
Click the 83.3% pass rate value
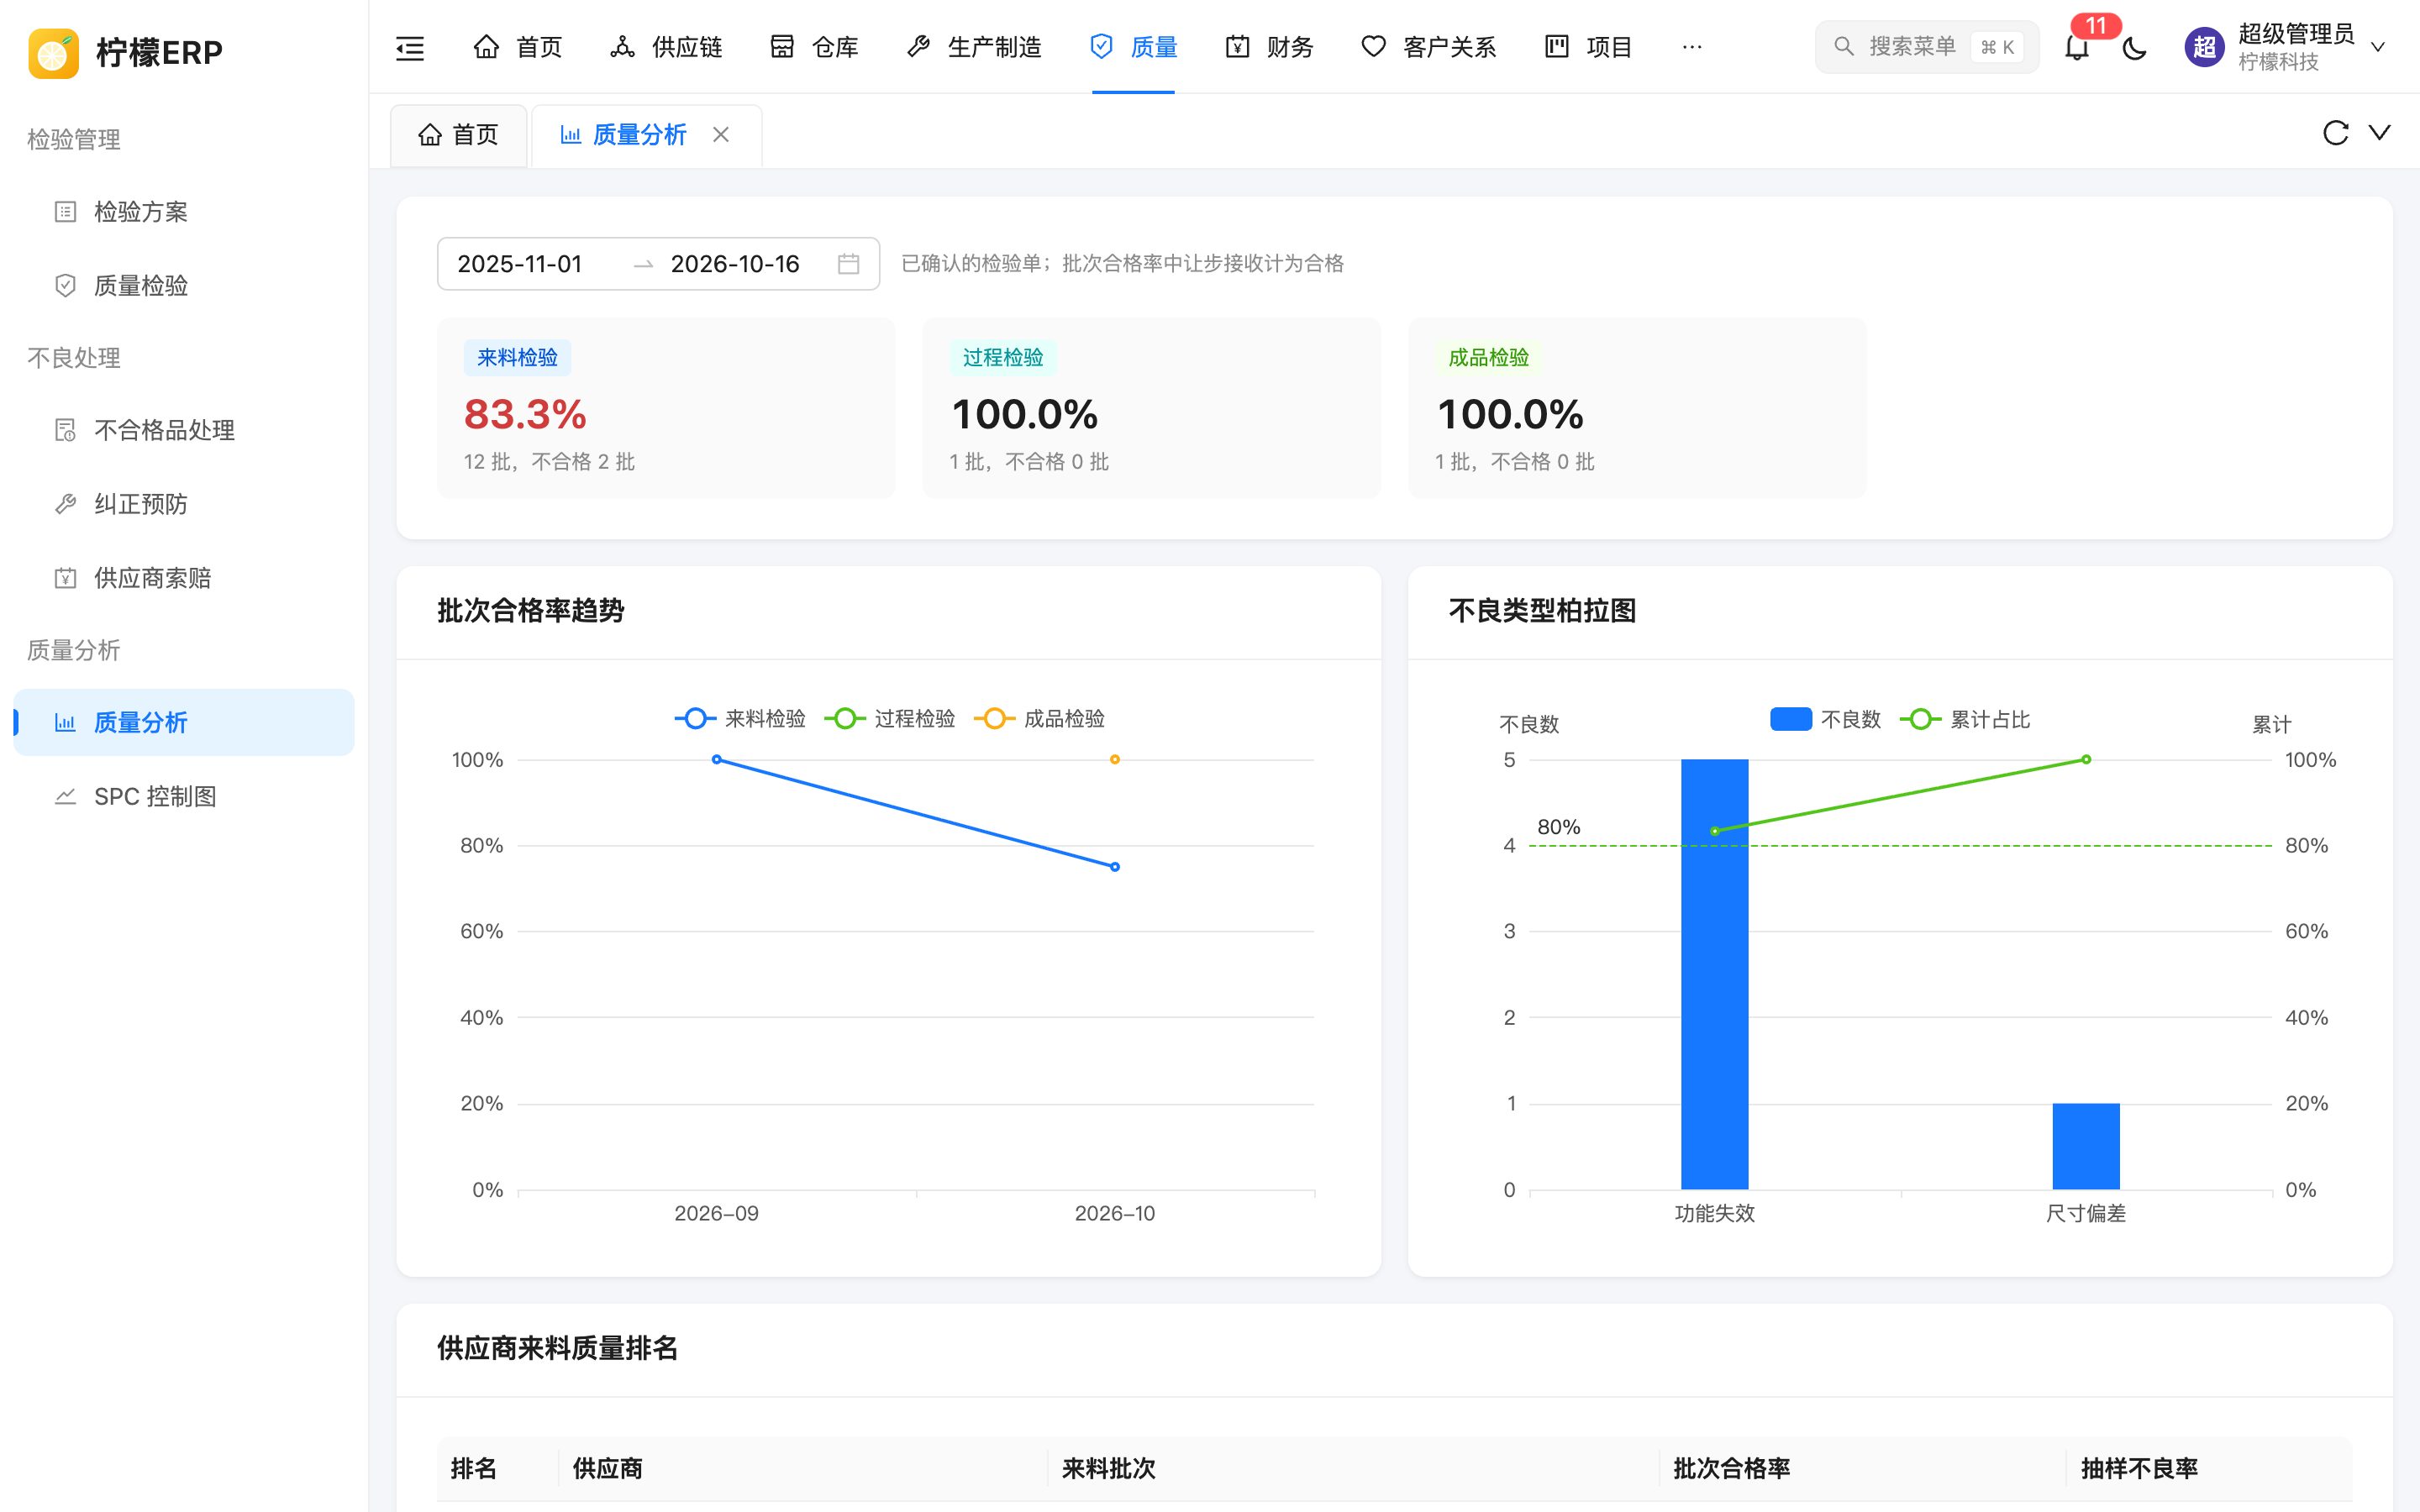tap(525, 414)
